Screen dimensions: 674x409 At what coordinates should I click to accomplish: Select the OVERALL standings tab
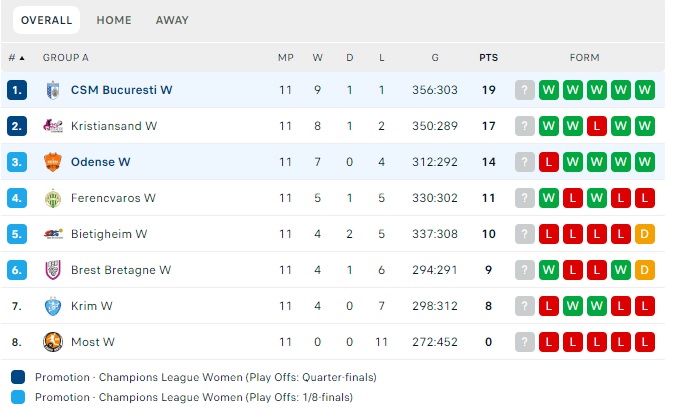pyautogui.click(x=47, y=20)
